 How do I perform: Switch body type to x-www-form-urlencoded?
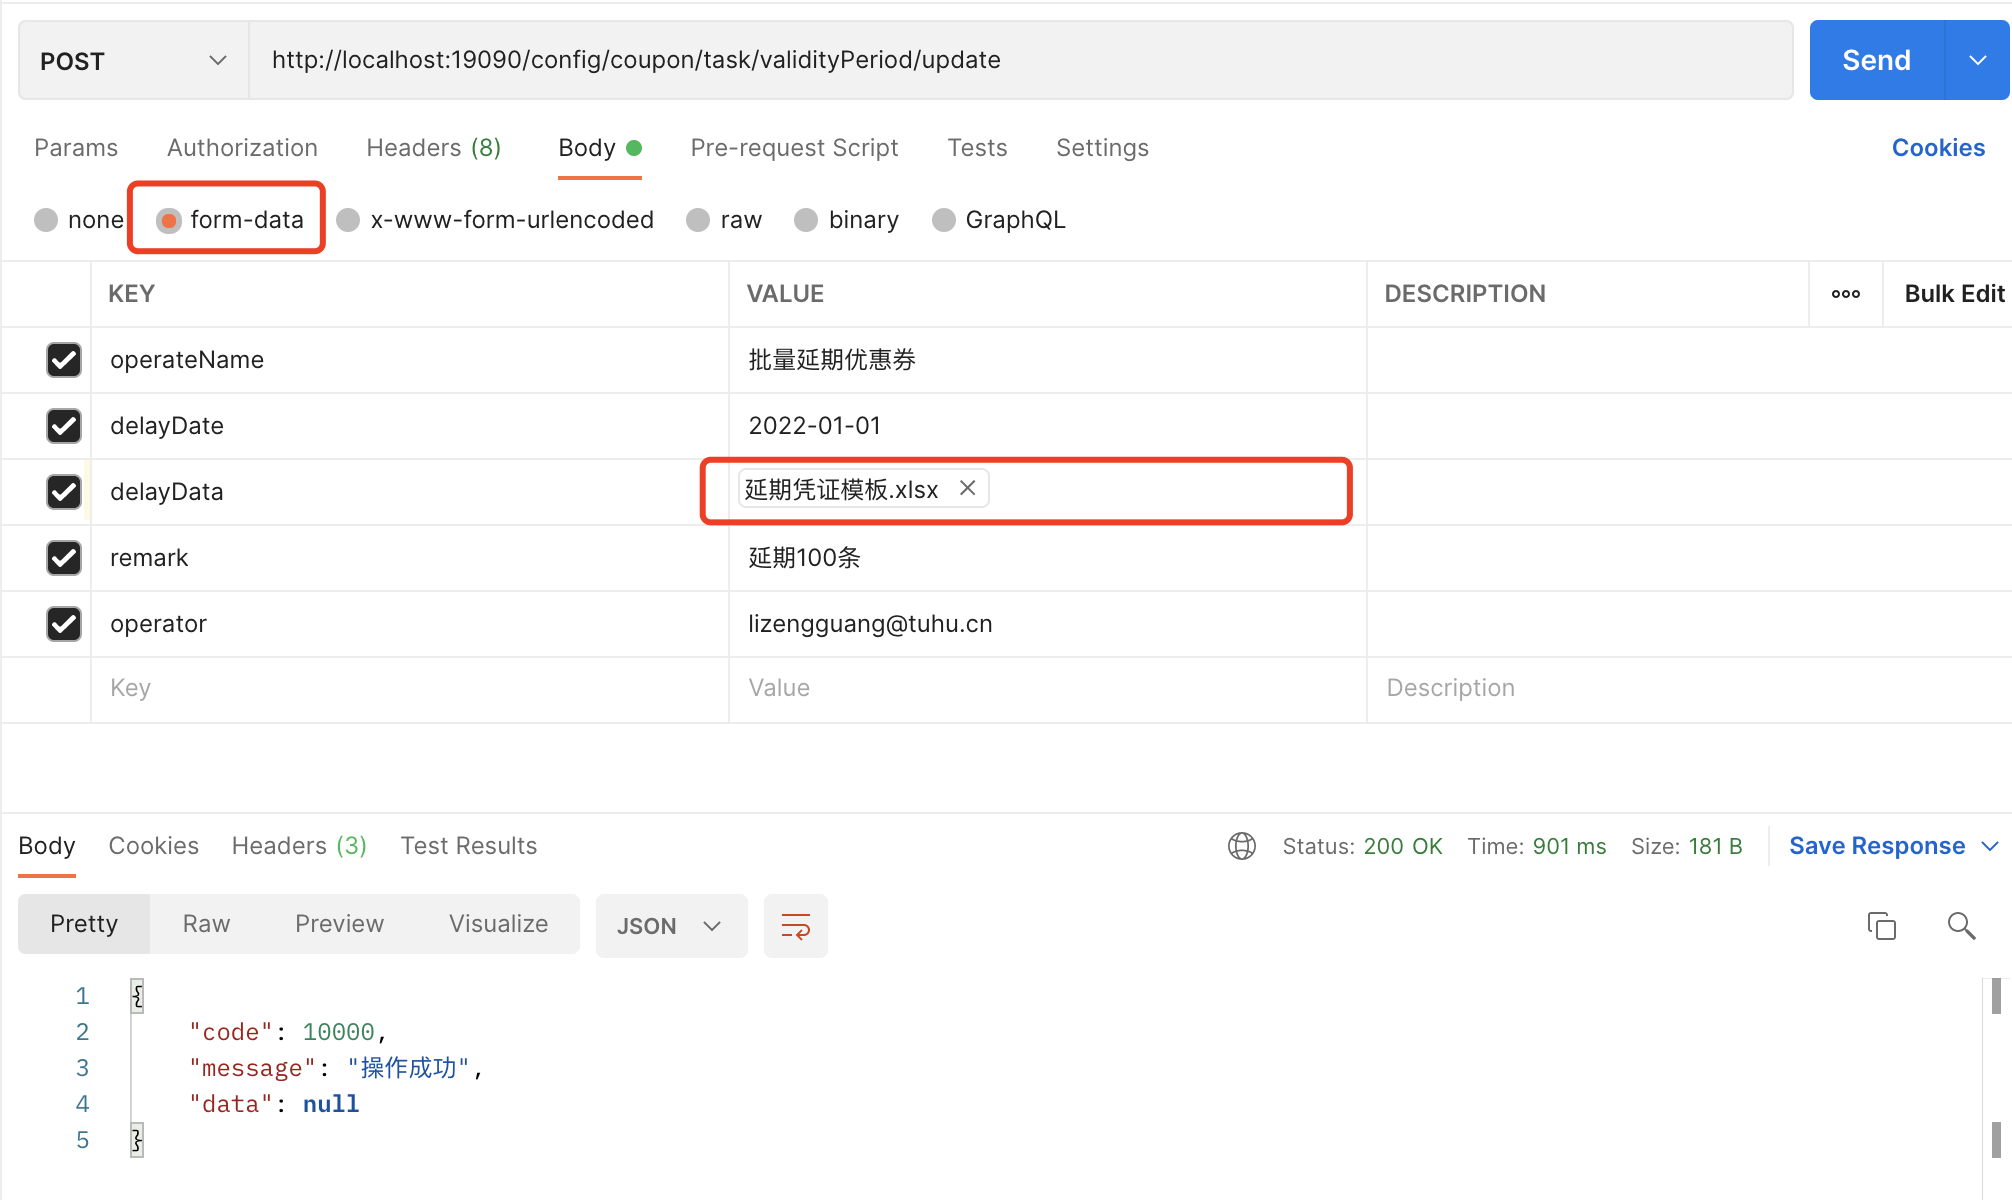click(496, 219)
